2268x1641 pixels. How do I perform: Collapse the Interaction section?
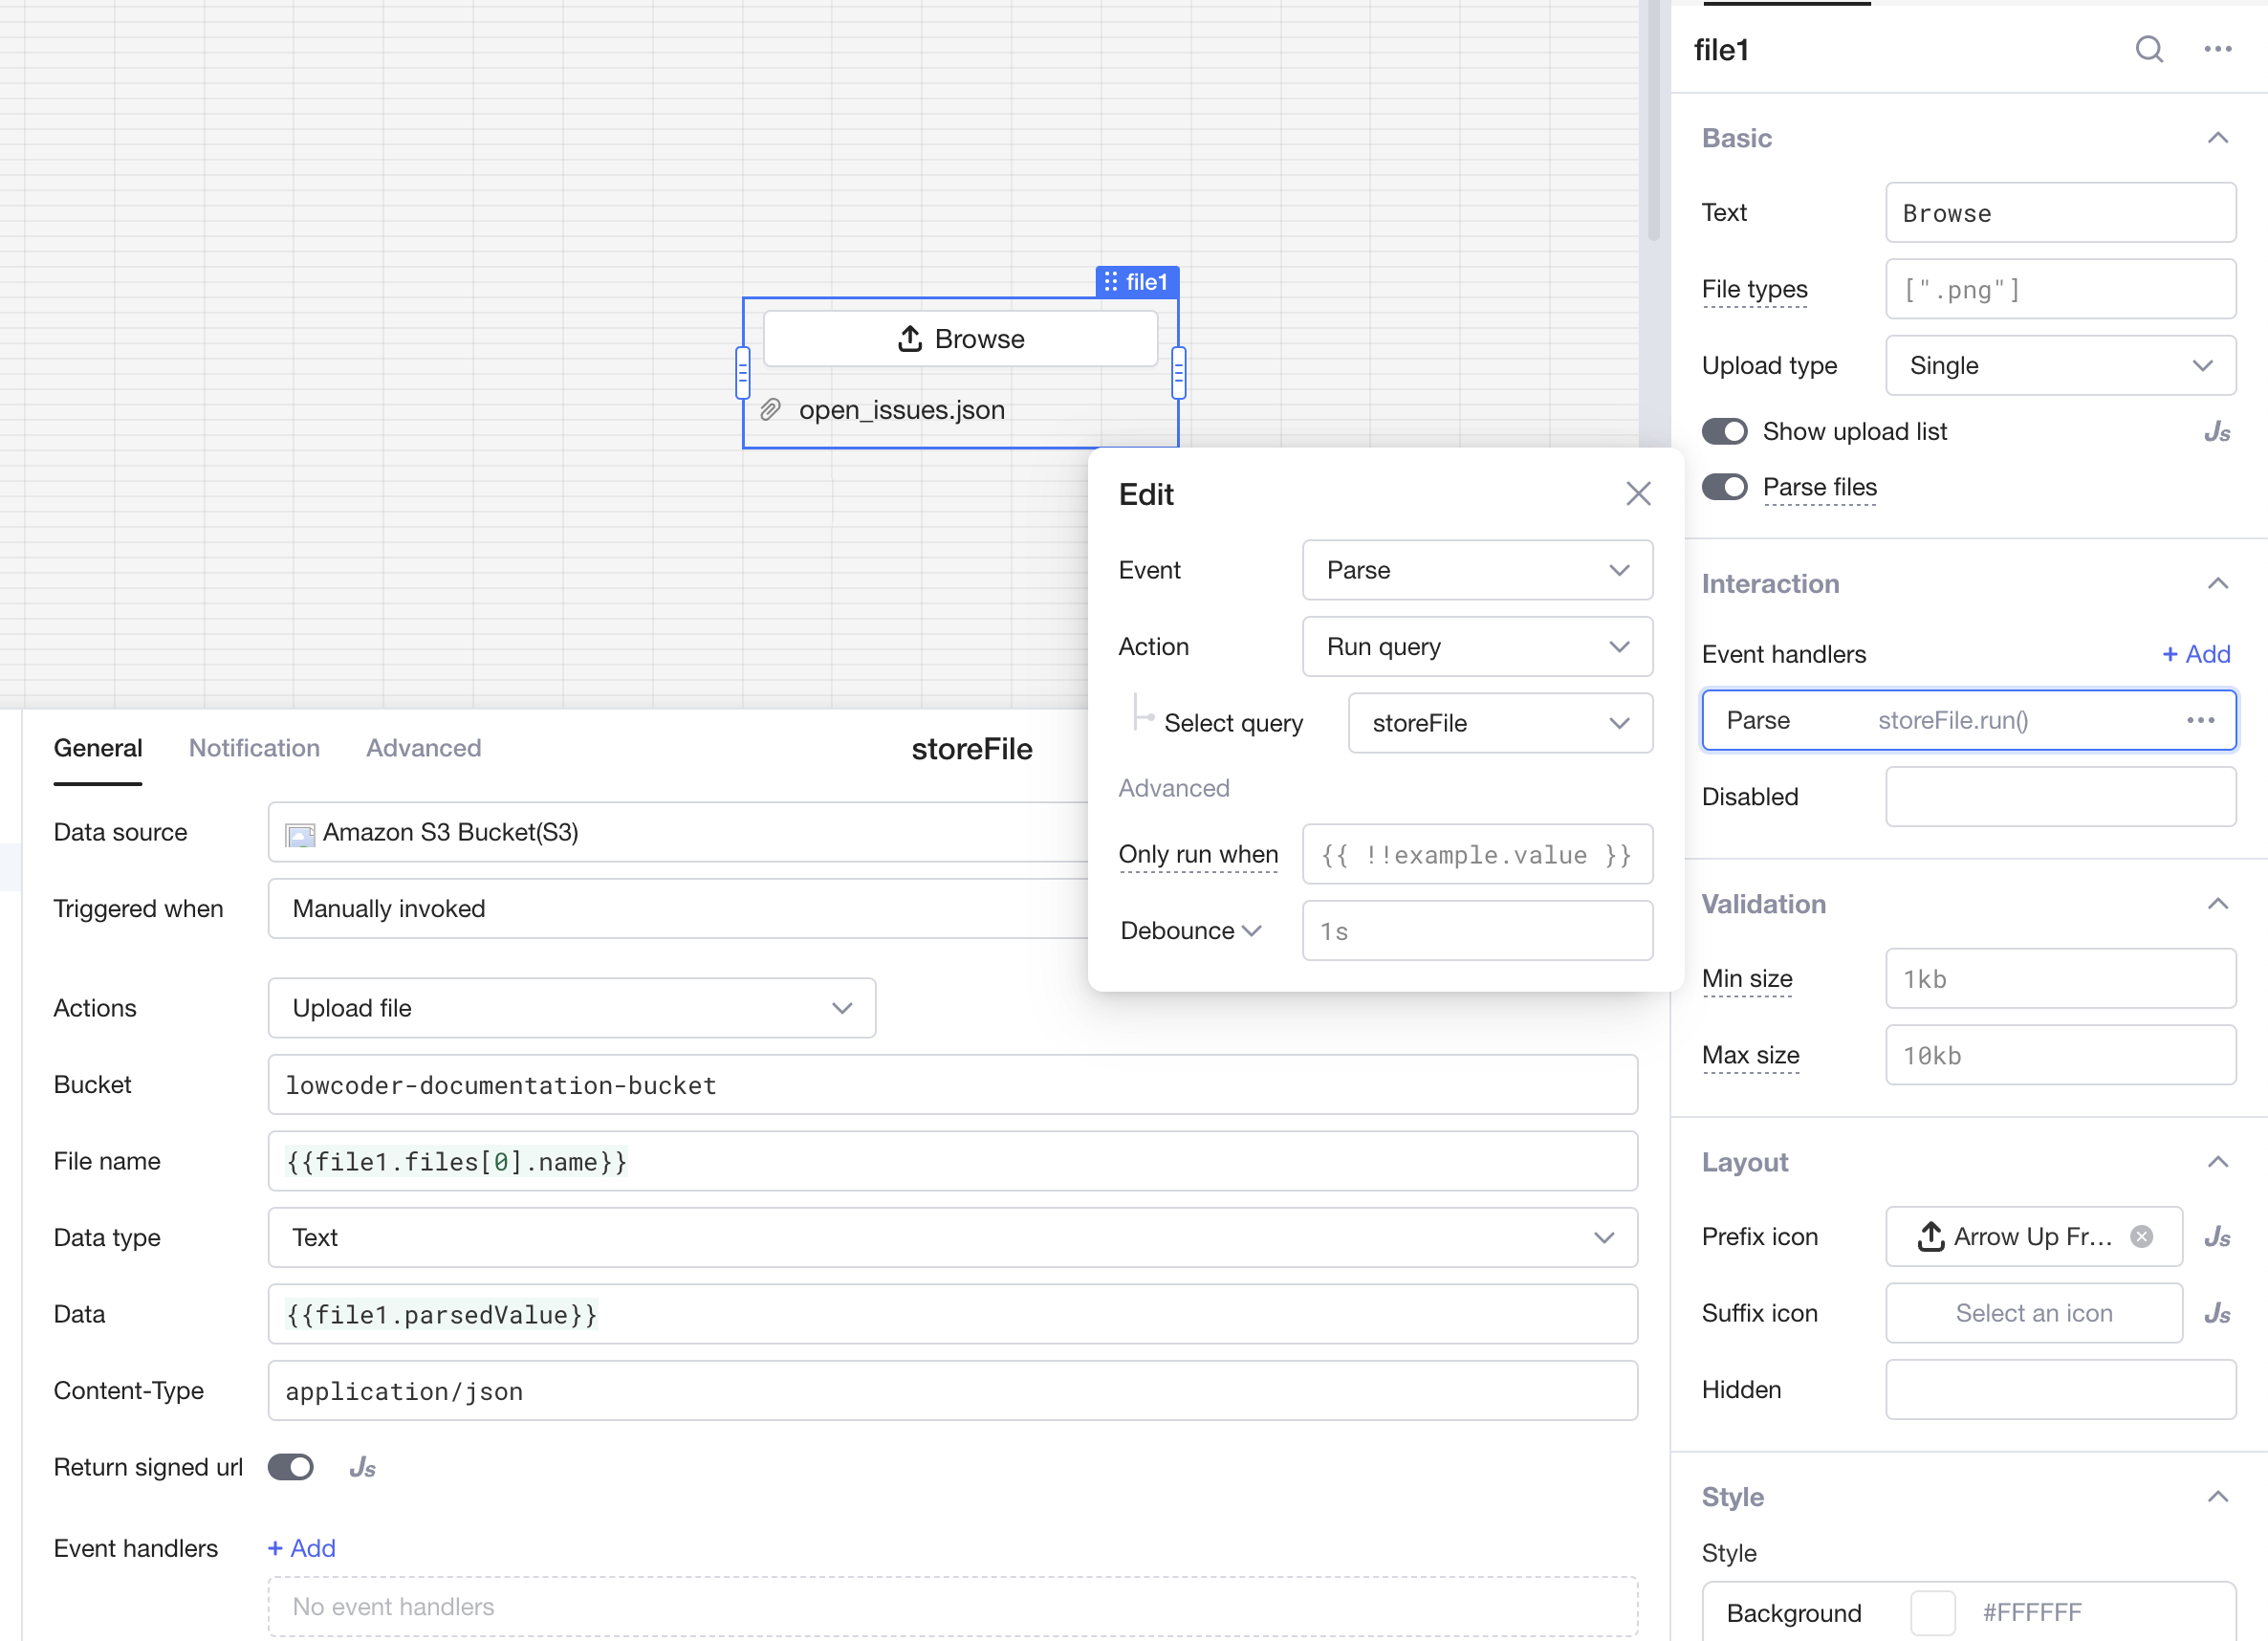[x=2217, y=584]
